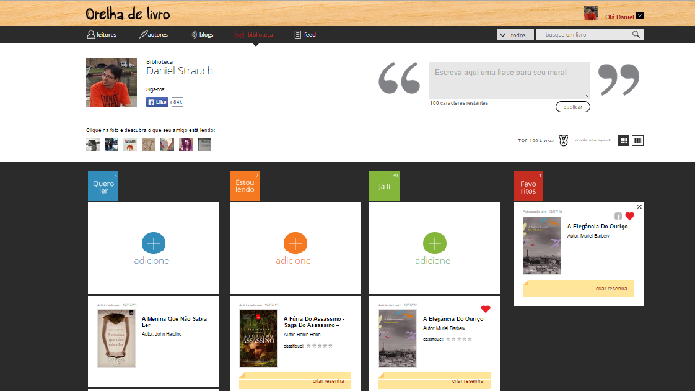The width and height of the screenshot is (695, 391).
Task: Select the orange Estou lendo tab
Action: tap(245, 186)
